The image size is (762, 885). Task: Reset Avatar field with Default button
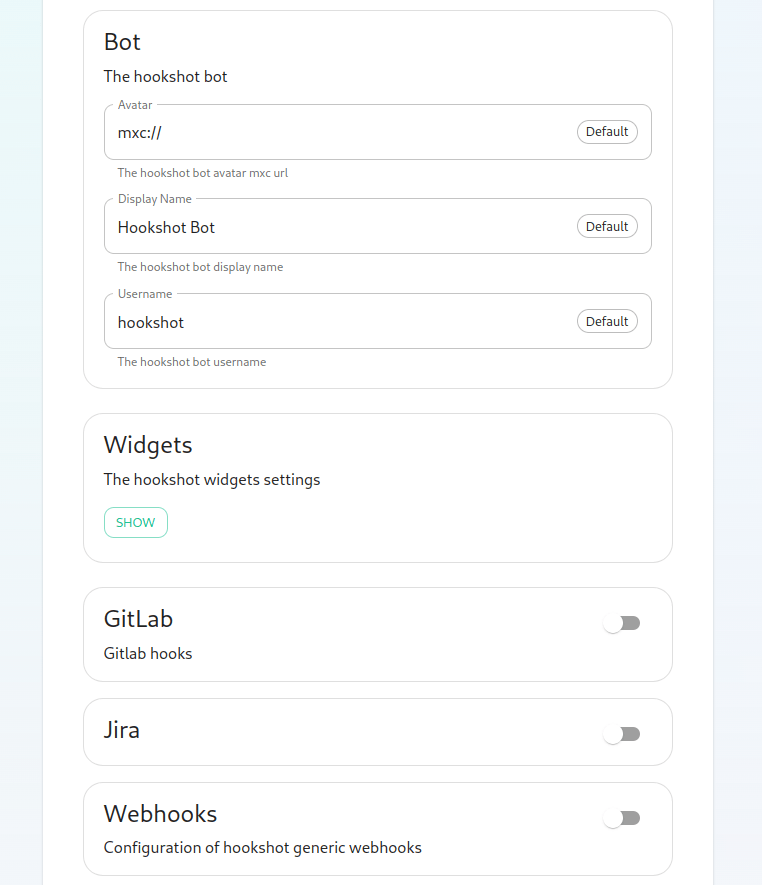pyautogui.click(x=607, y=132)
